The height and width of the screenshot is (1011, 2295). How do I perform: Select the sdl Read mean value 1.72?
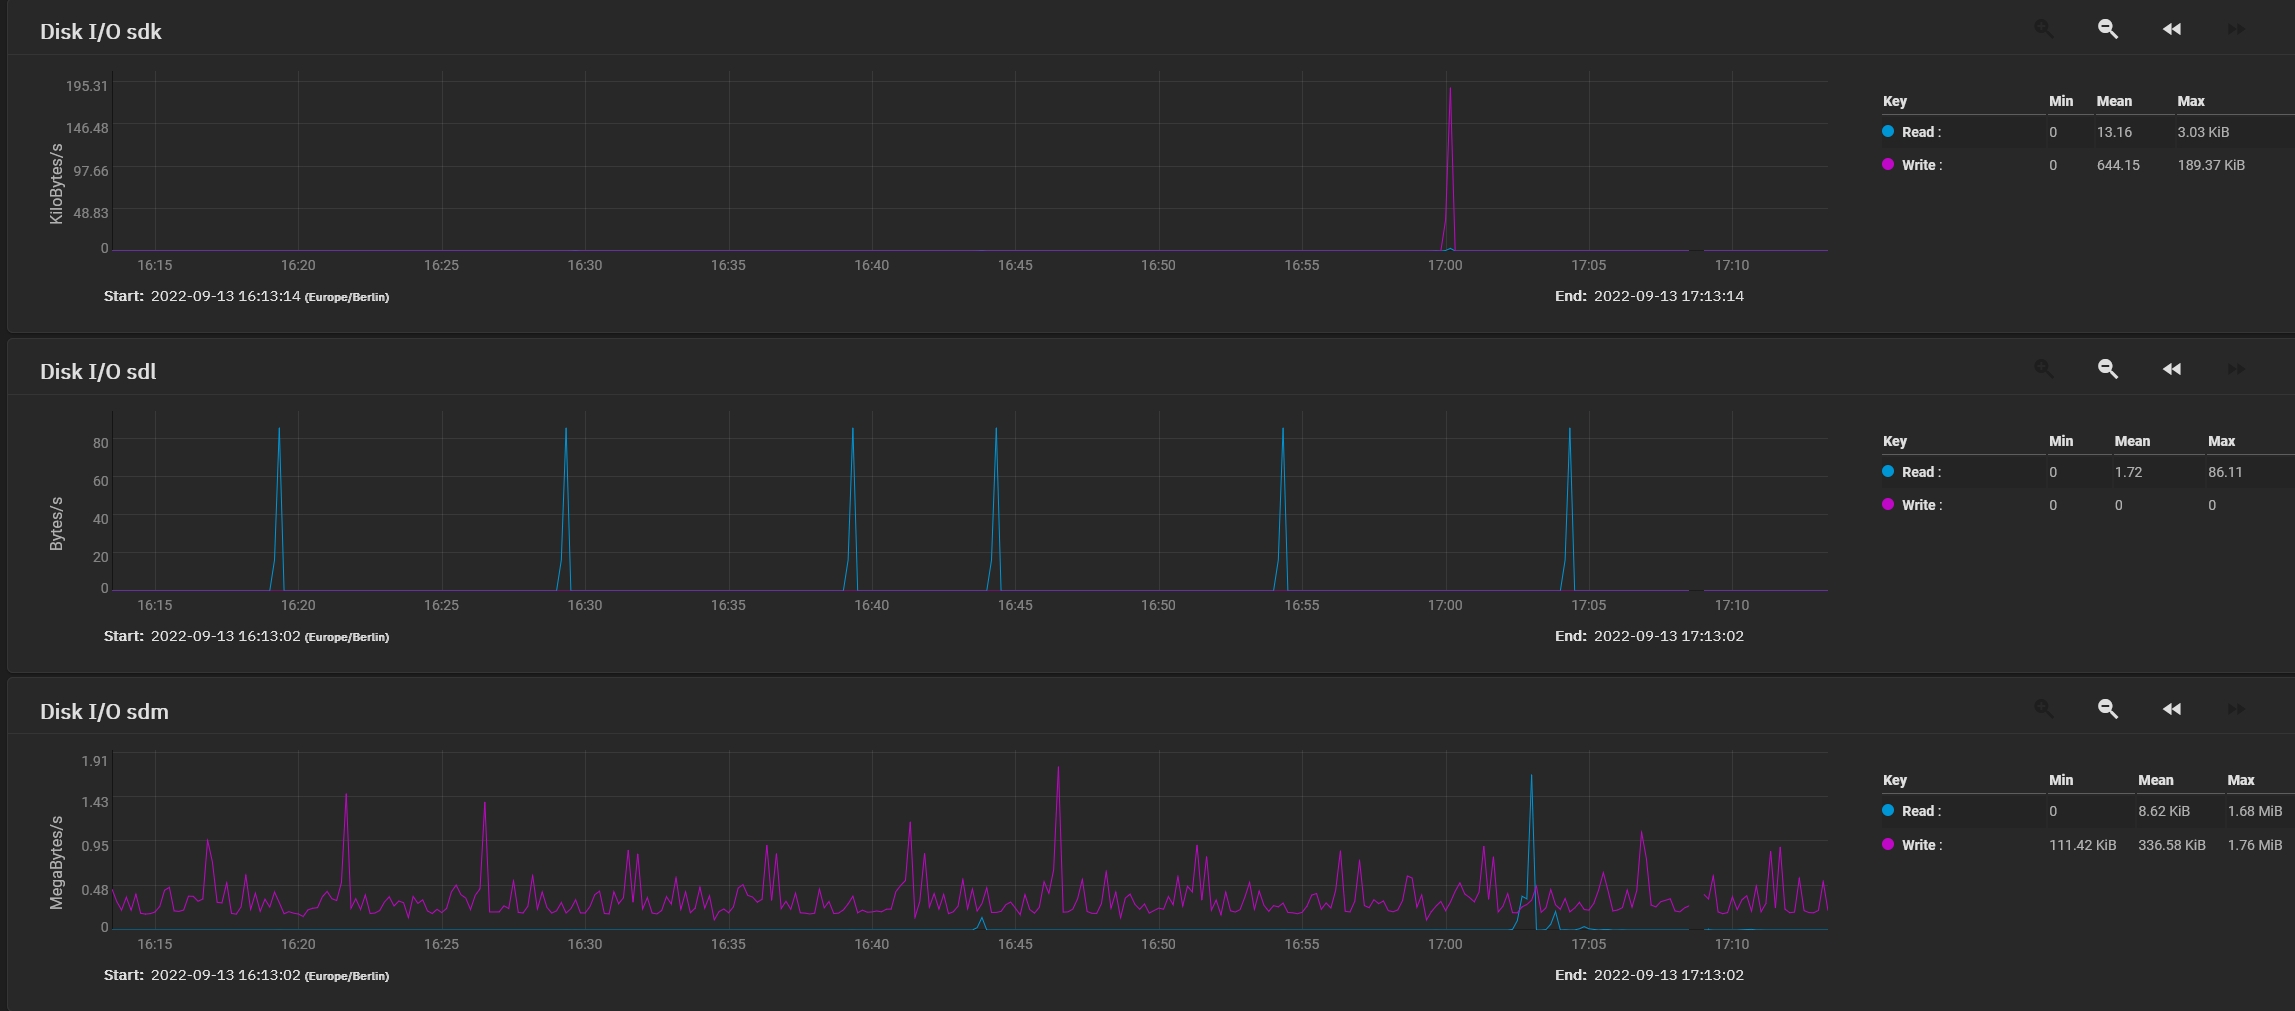2128,472
